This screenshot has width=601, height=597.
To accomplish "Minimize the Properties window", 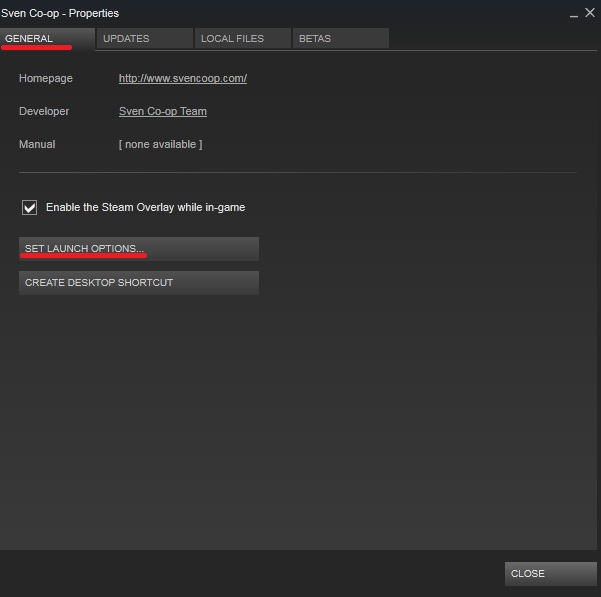I will tap(574, 14).
